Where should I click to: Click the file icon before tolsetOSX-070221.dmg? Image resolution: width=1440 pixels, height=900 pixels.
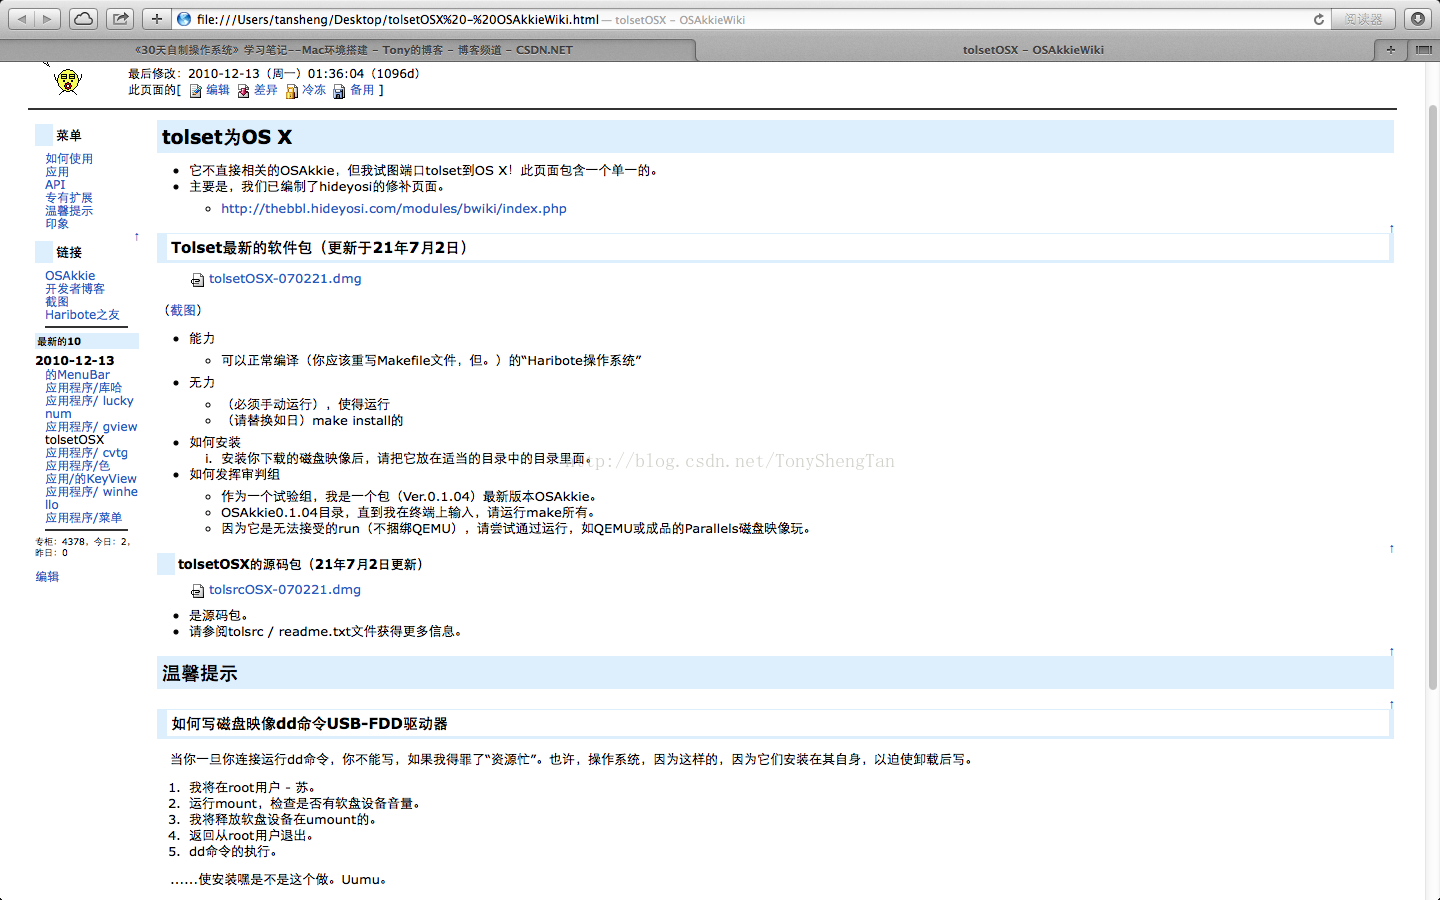(197, 280)
